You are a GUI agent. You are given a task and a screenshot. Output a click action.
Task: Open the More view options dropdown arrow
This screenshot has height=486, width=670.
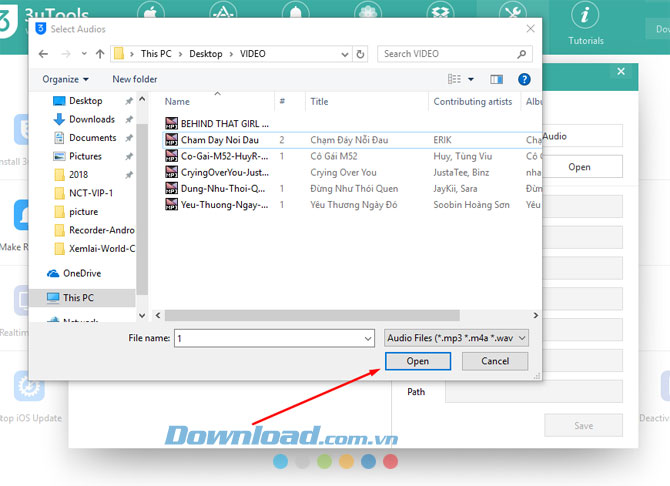click(471, 79)
